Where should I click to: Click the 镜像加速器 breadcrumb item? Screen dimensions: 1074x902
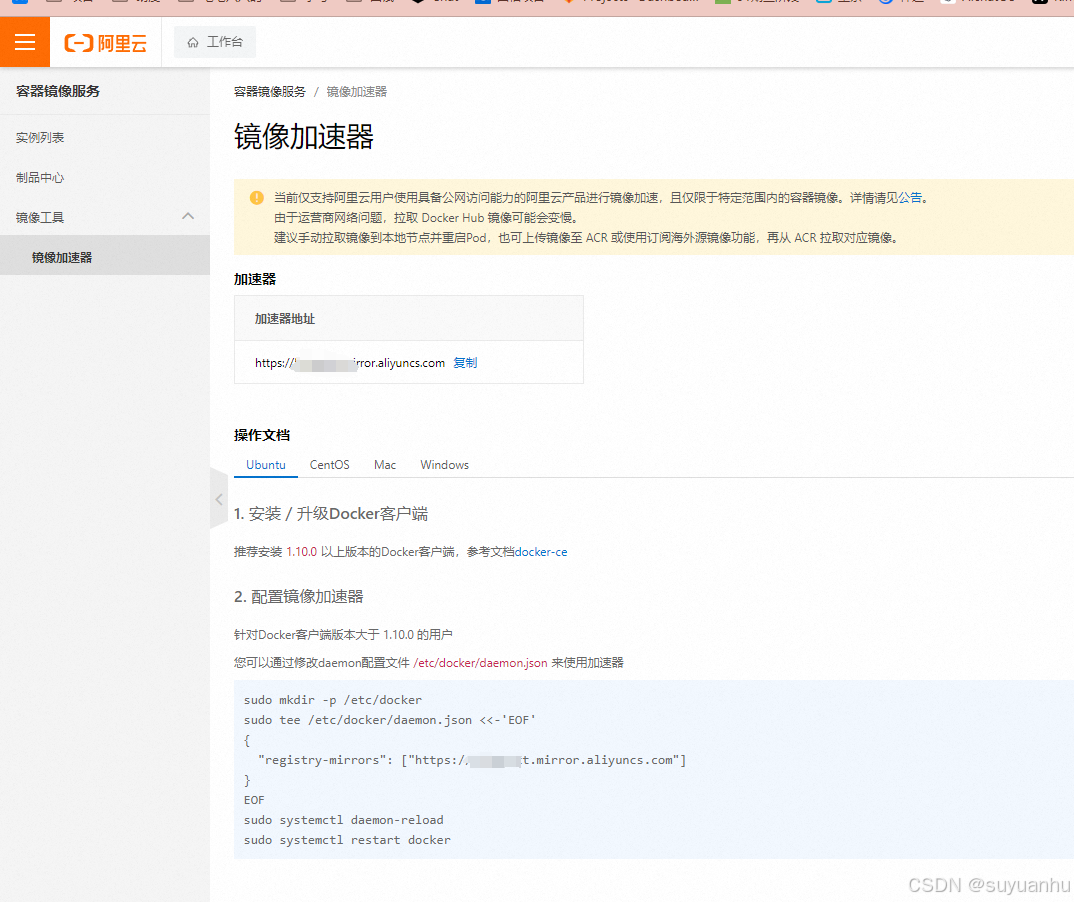(x=356, y=92)
